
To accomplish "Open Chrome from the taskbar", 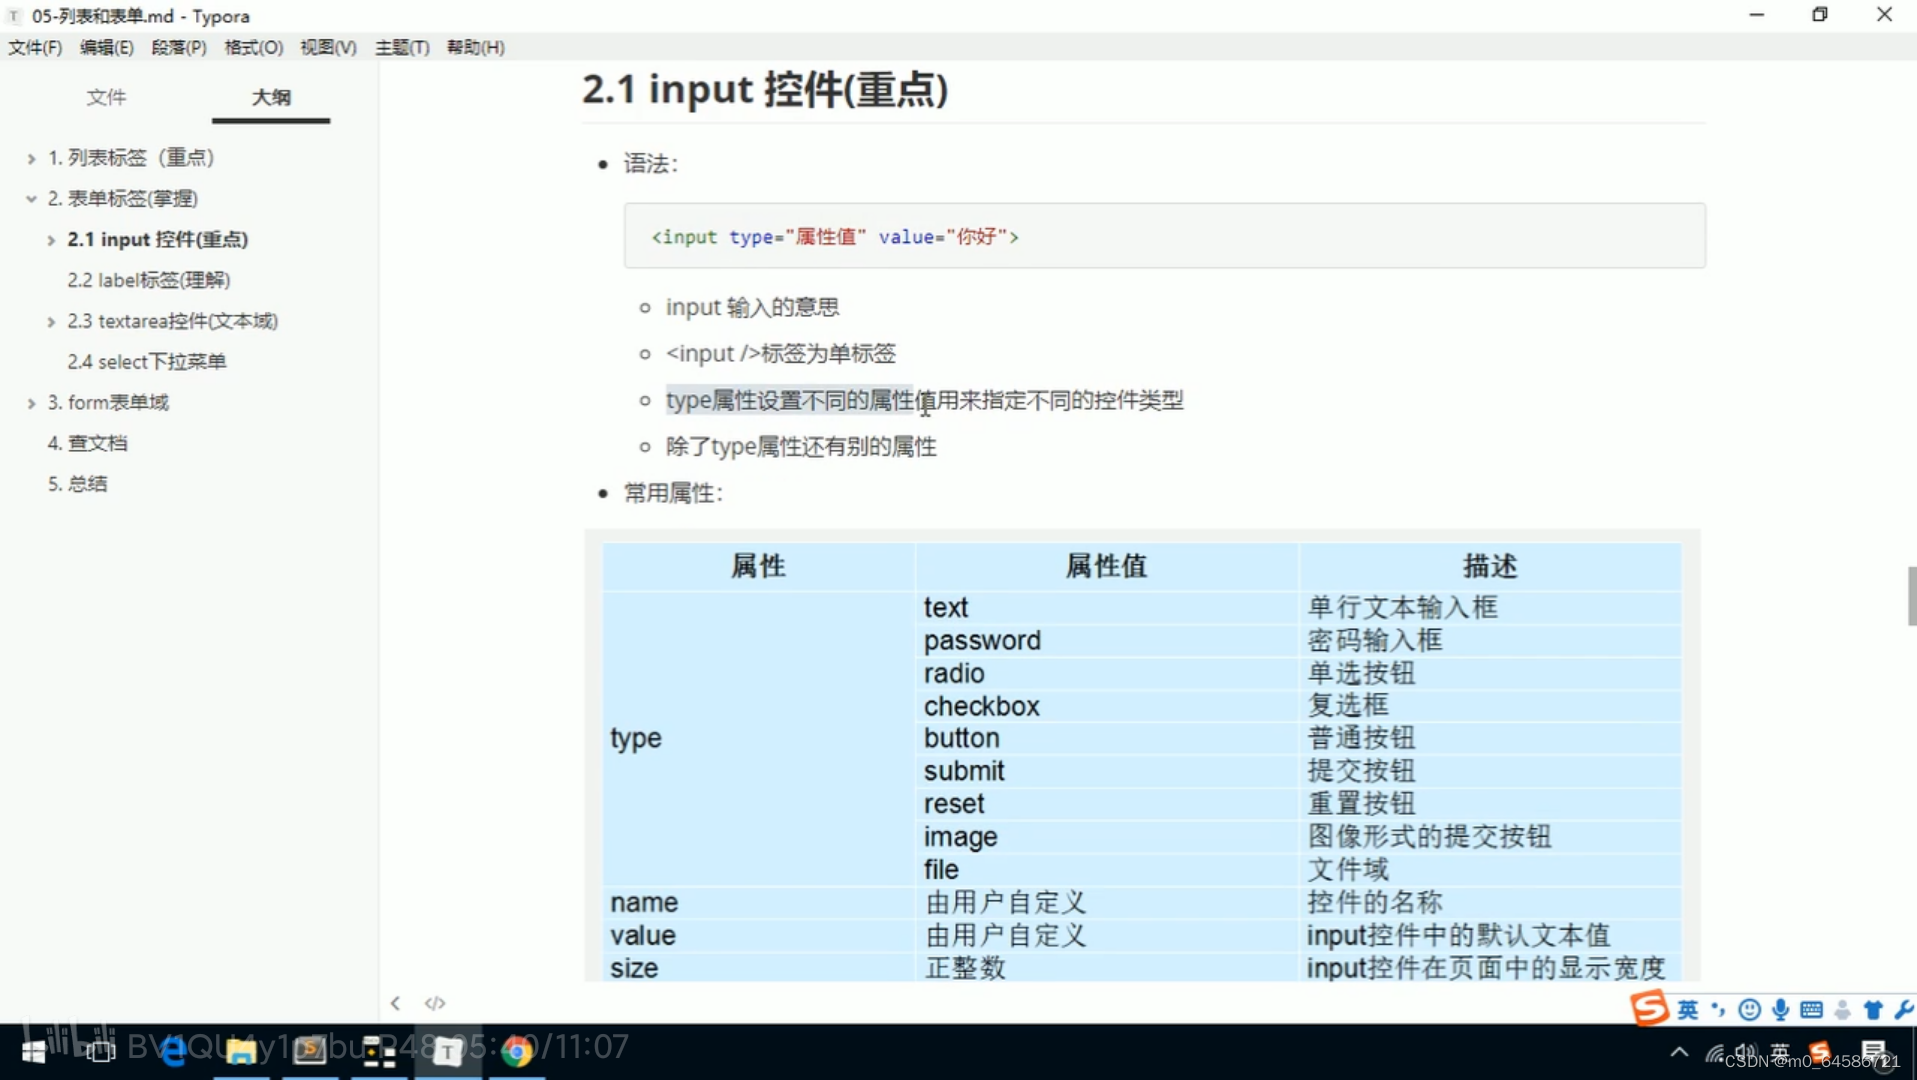I will point(517,1052).
